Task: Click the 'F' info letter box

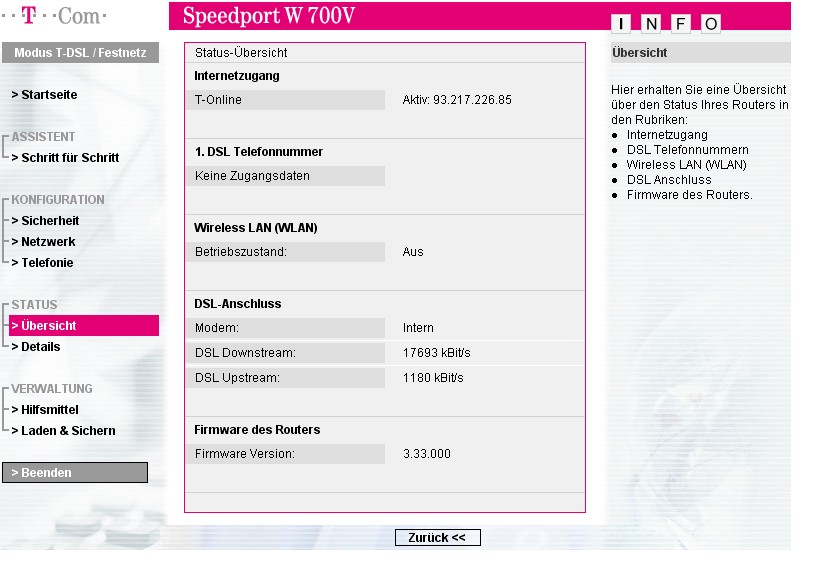Action: [x=680, y=23]
